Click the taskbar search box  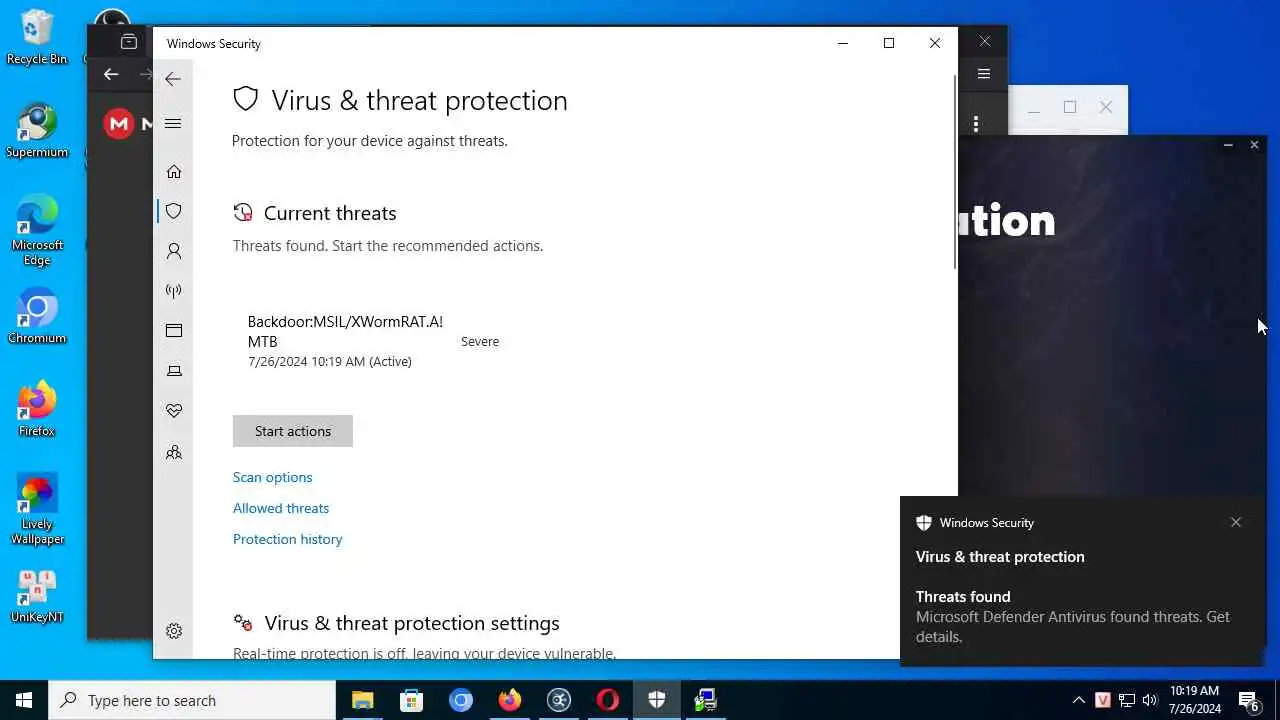coord(192,700)
